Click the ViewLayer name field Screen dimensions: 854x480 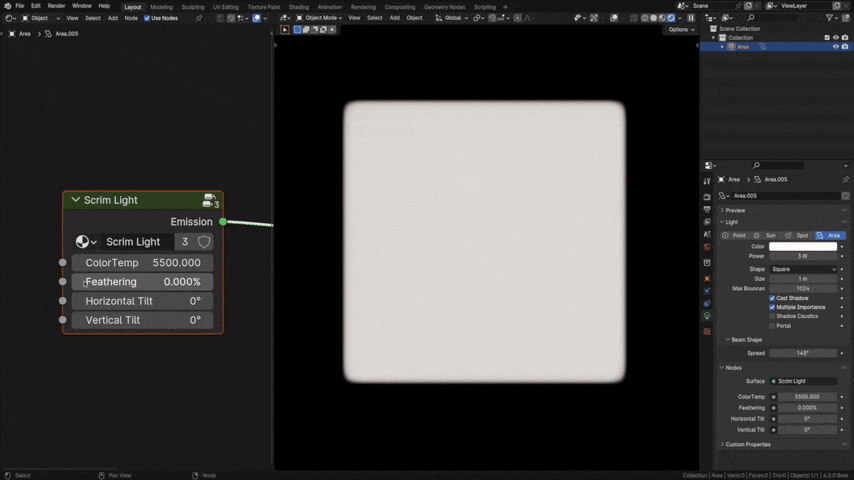804,6
